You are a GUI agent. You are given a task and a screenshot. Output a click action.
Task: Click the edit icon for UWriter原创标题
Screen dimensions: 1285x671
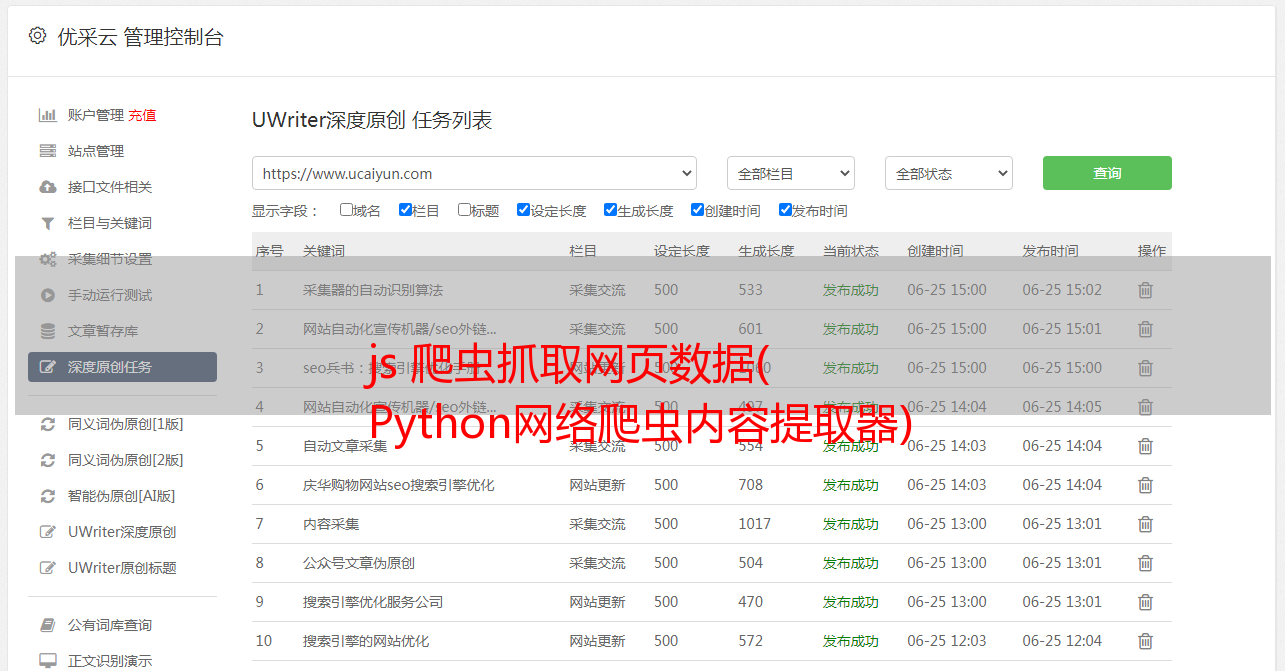(47, 568)
